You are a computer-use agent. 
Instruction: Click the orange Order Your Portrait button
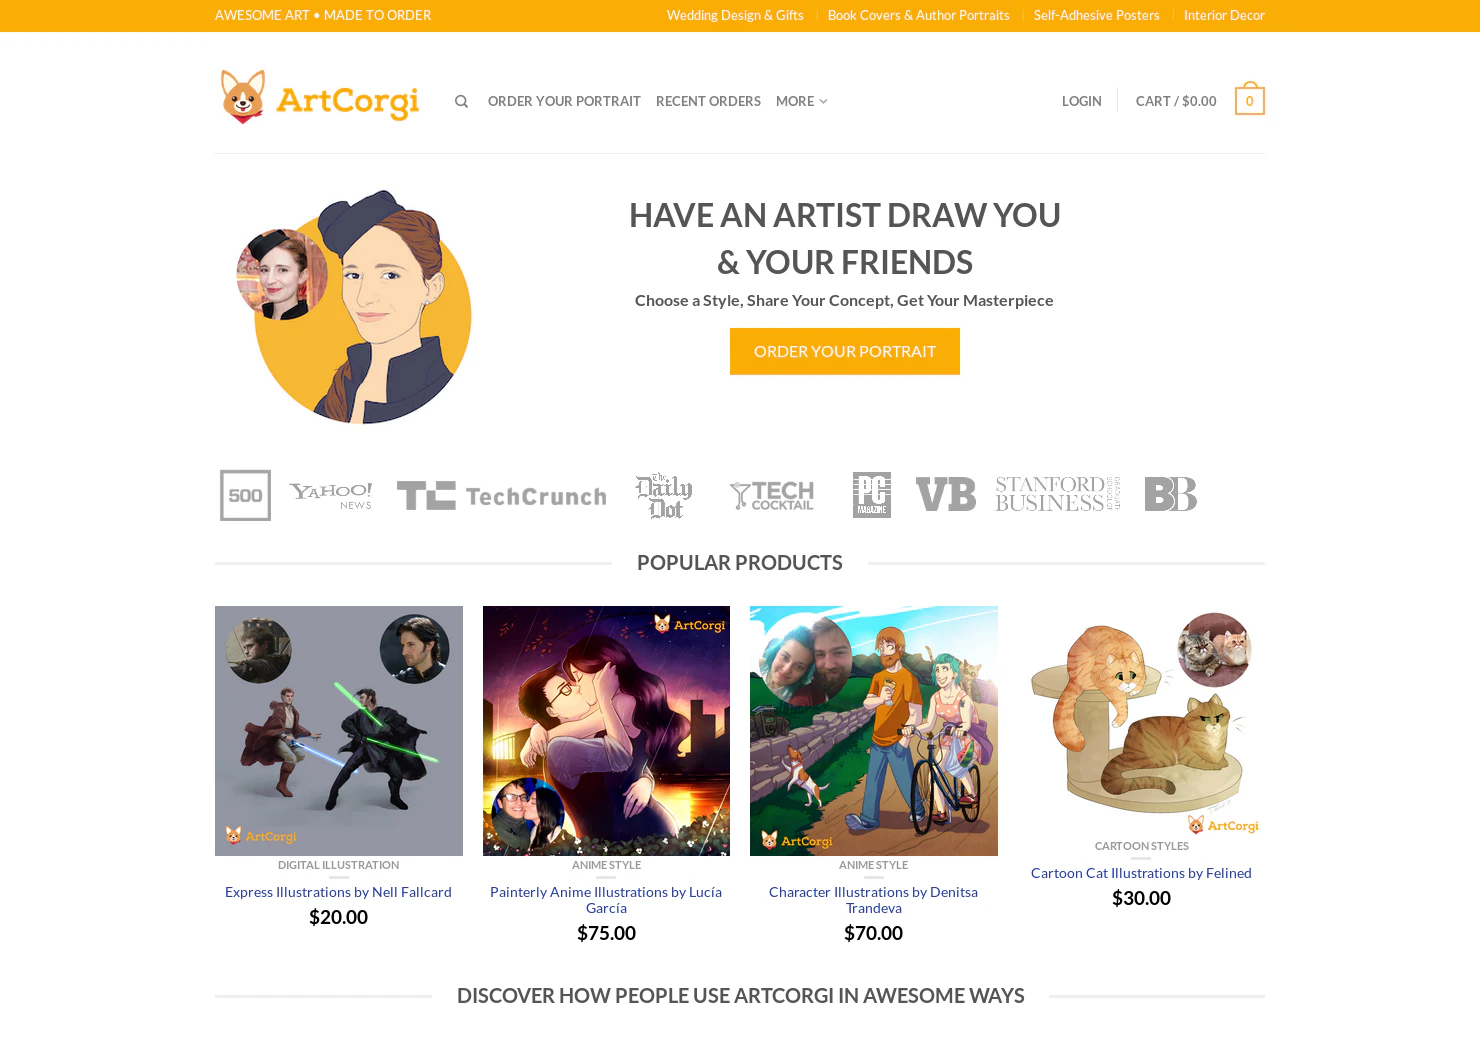[x=845, y=351]
